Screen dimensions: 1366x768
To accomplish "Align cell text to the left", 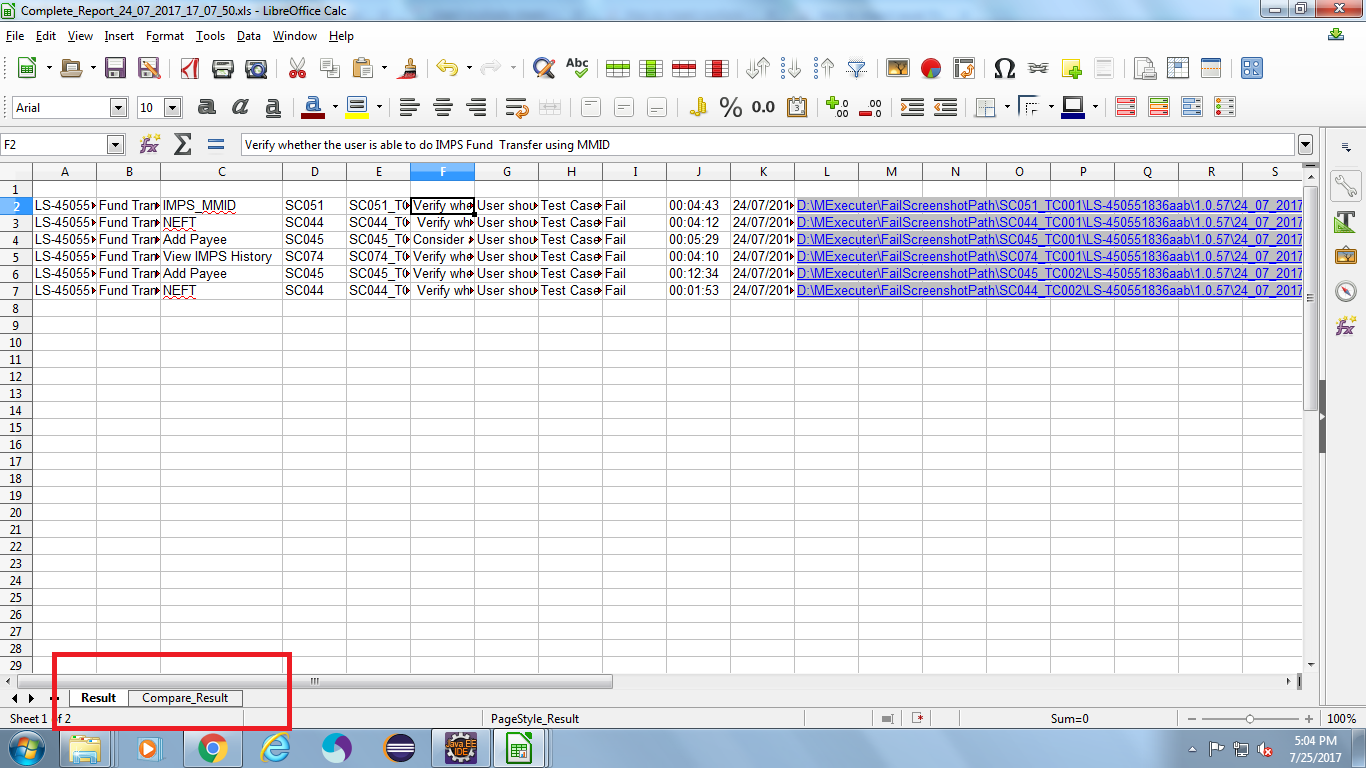I will pyautogui.click(x=408, y=107).
